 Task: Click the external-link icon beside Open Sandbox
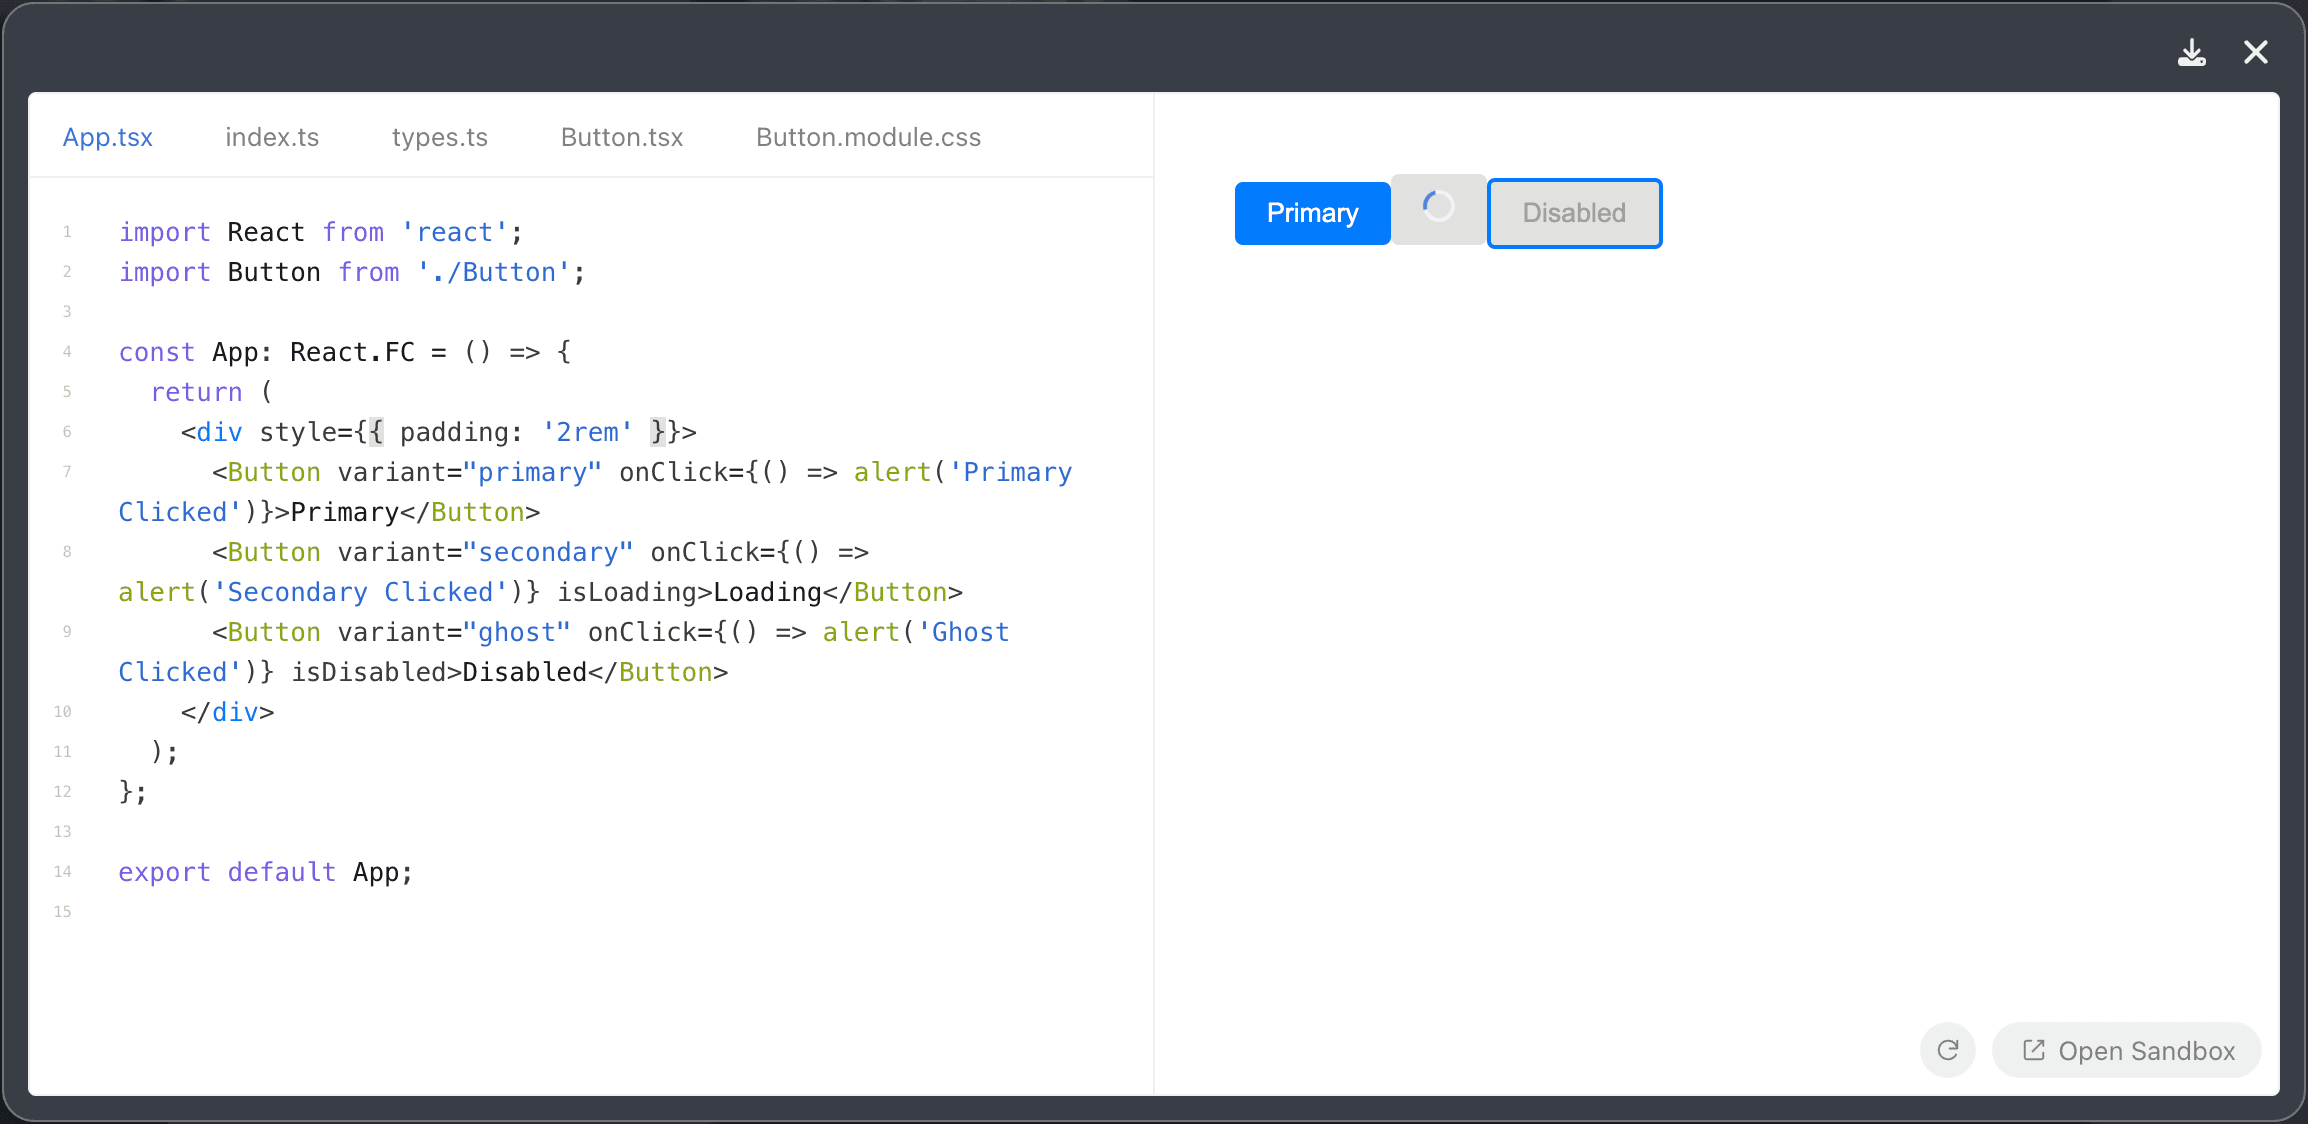[x=2032, y=1050]
